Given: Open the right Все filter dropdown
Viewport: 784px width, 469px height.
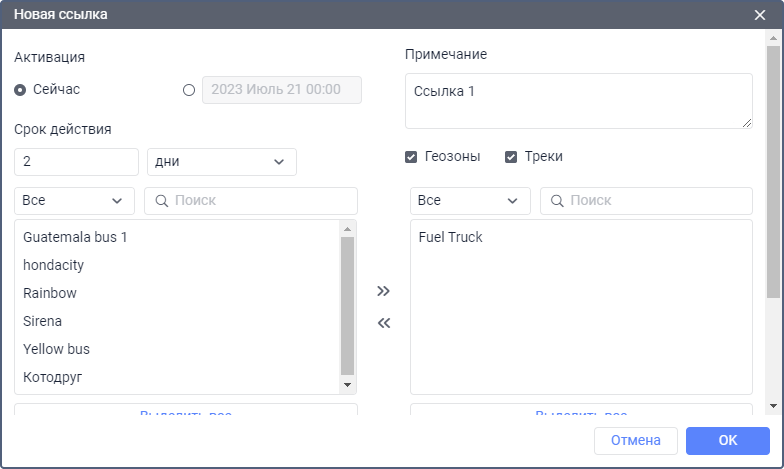Looking at the screenshot, I should [x=470, y=201].
